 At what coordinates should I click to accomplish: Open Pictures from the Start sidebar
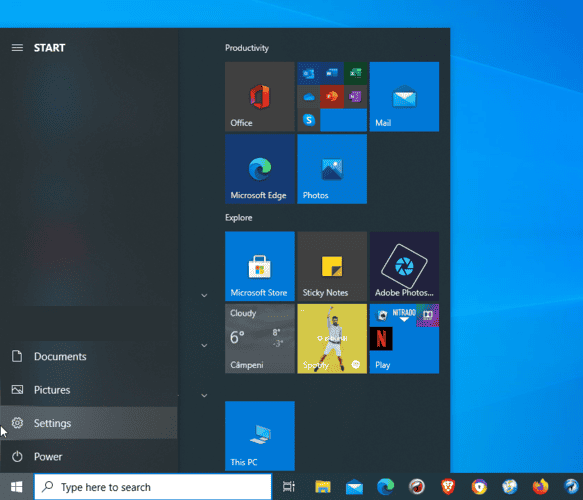(x=88, y=390)
